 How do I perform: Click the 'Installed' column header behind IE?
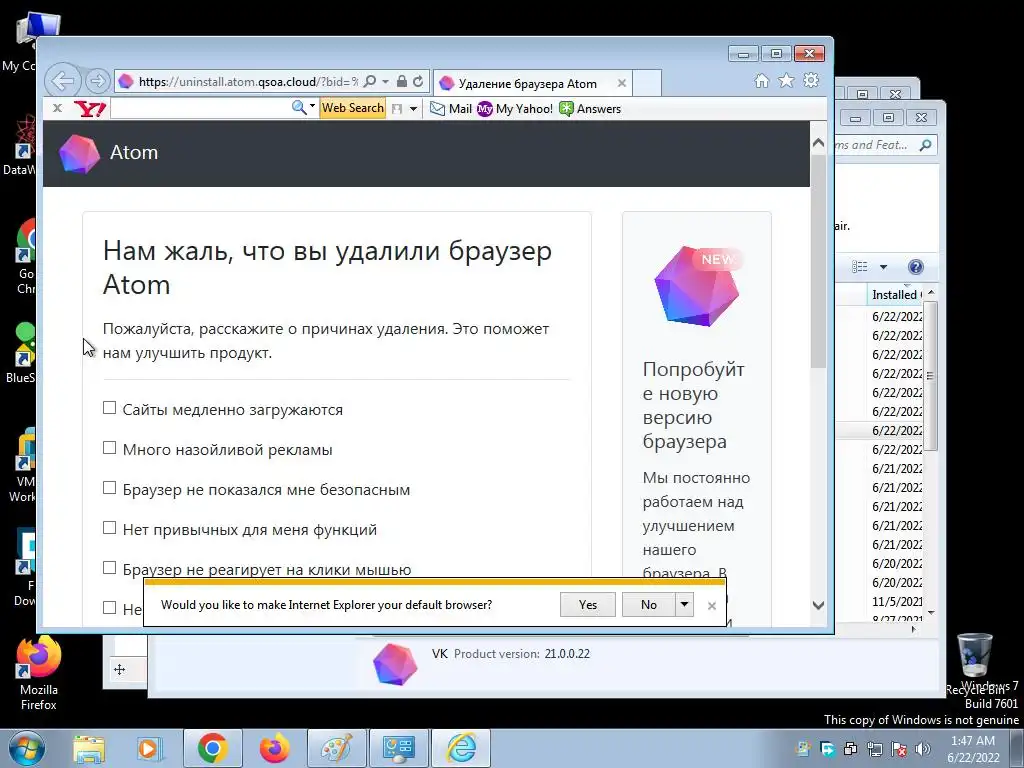tap(896, 295)
